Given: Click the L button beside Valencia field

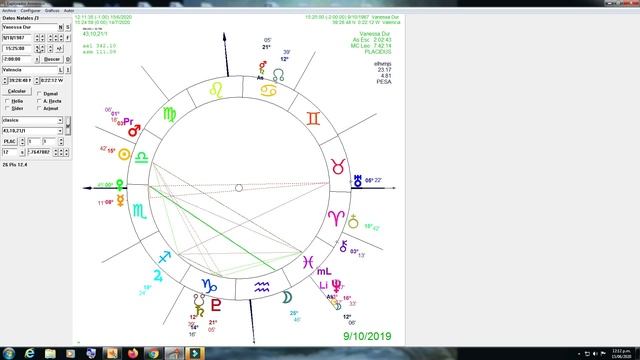Looking at the screenshot, I should [61, 70].
